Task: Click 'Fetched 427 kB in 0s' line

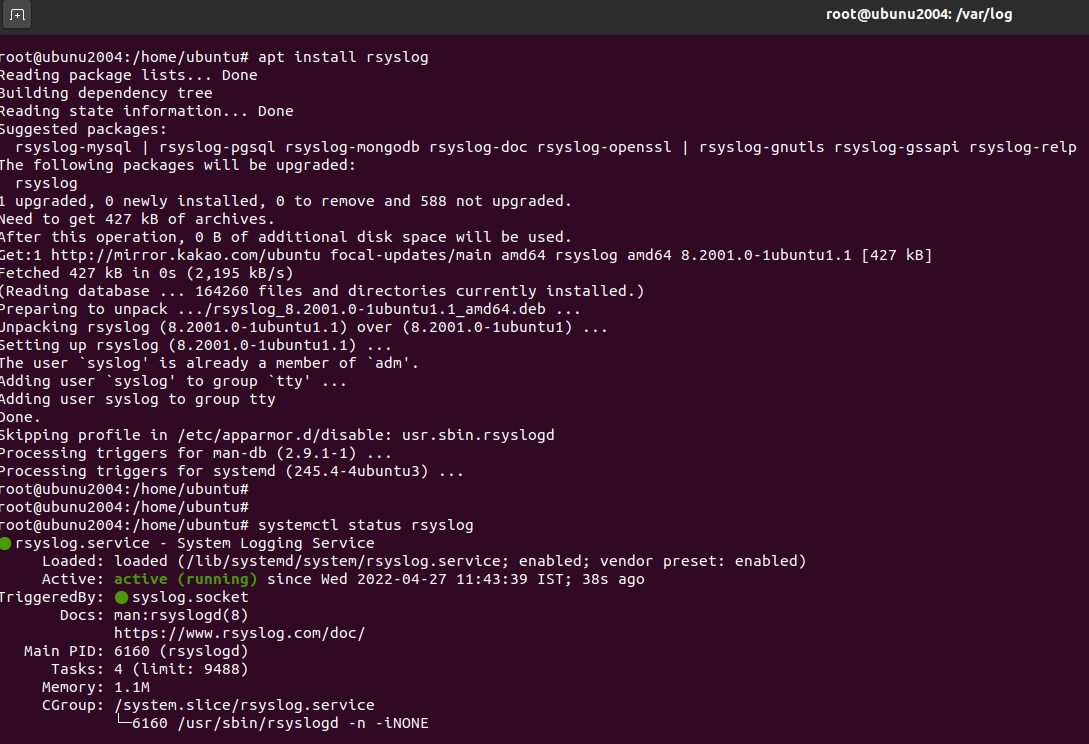Action: click(147, 274)
